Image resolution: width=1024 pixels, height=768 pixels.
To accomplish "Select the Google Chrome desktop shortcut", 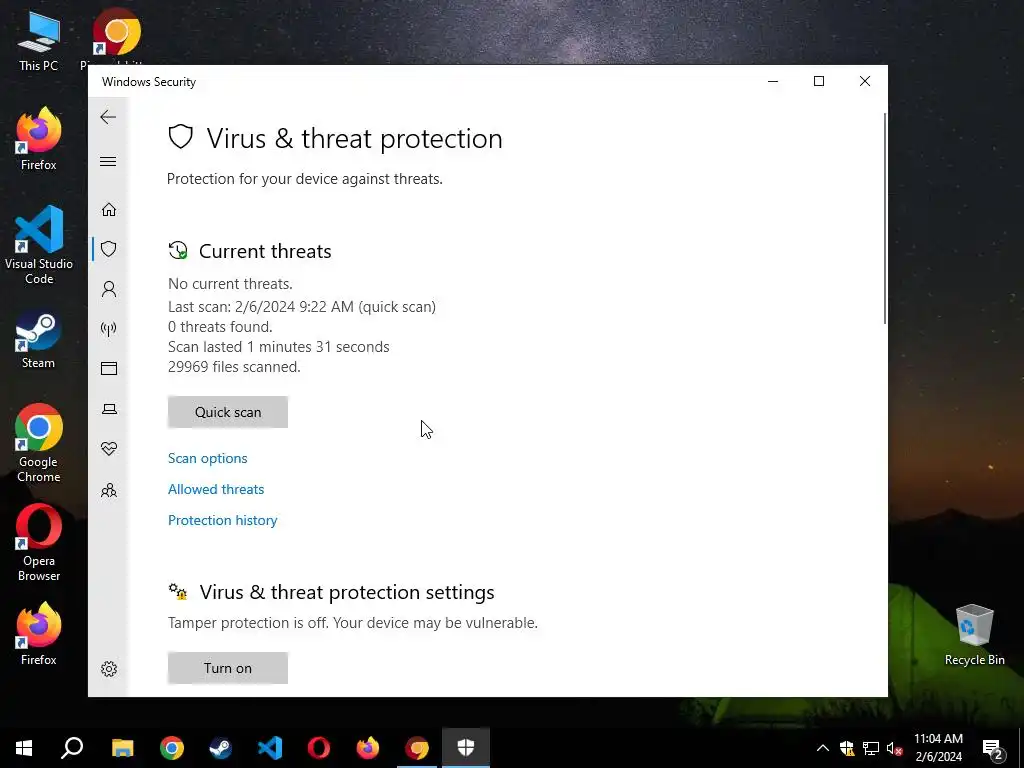I will [x=39, y=443].
